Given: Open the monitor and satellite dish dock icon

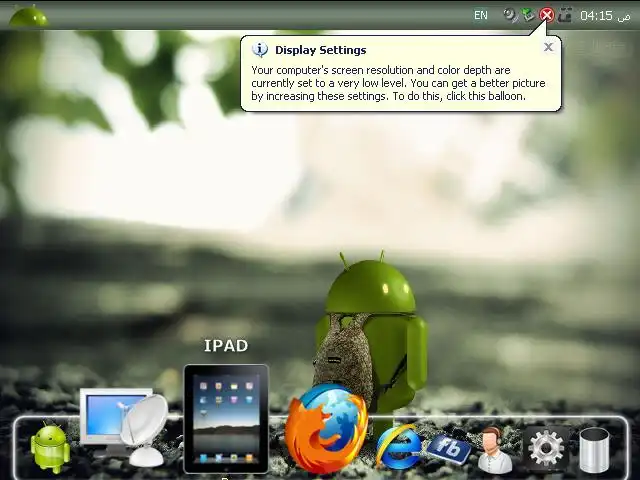Looking at the screenshot, I should [124, 427].
